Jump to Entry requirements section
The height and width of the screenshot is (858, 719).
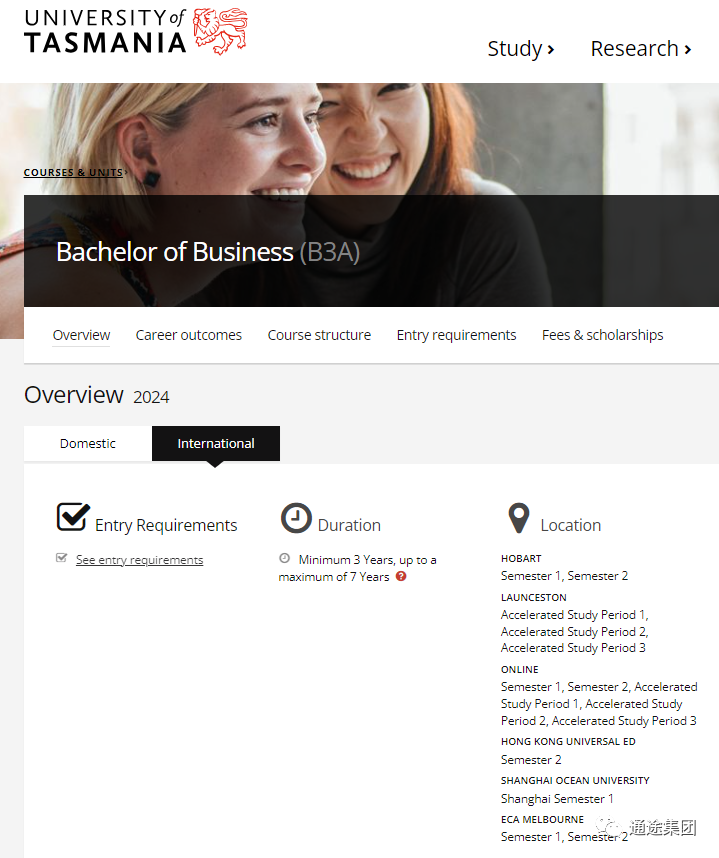[x=456, y=335]
